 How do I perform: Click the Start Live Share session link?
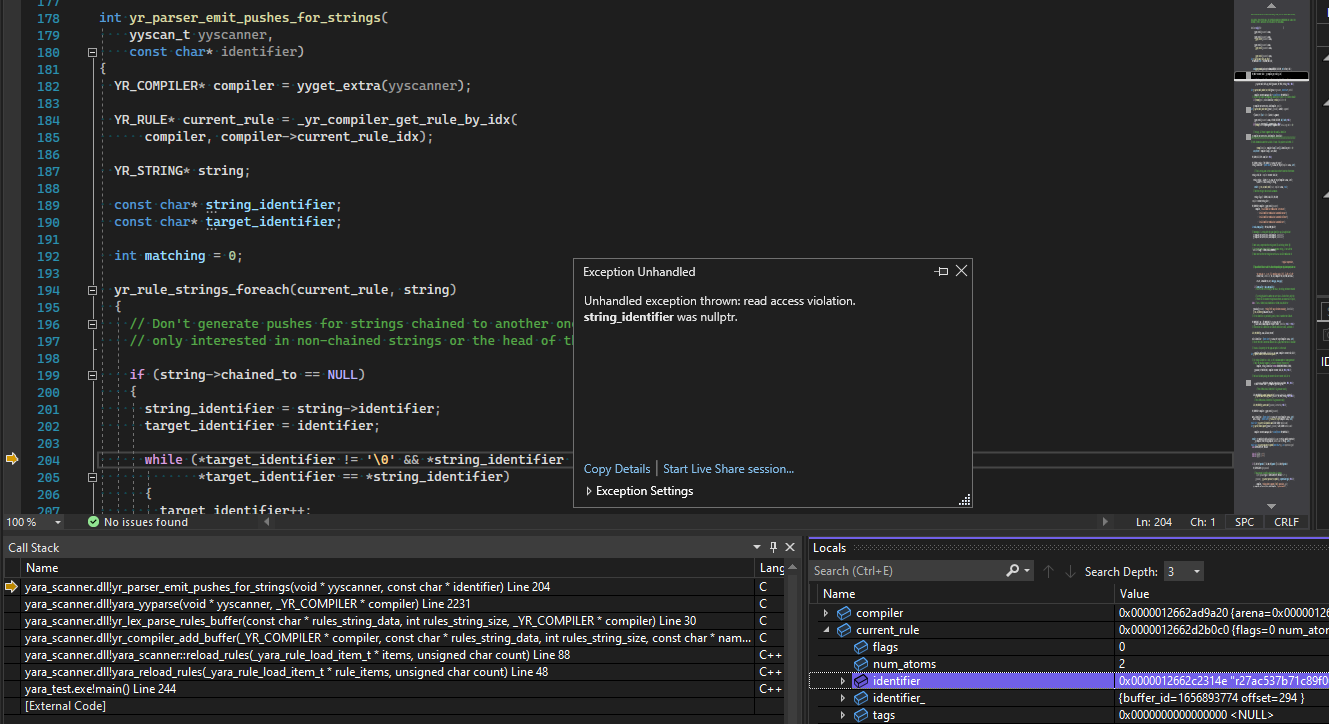[728, 468]
